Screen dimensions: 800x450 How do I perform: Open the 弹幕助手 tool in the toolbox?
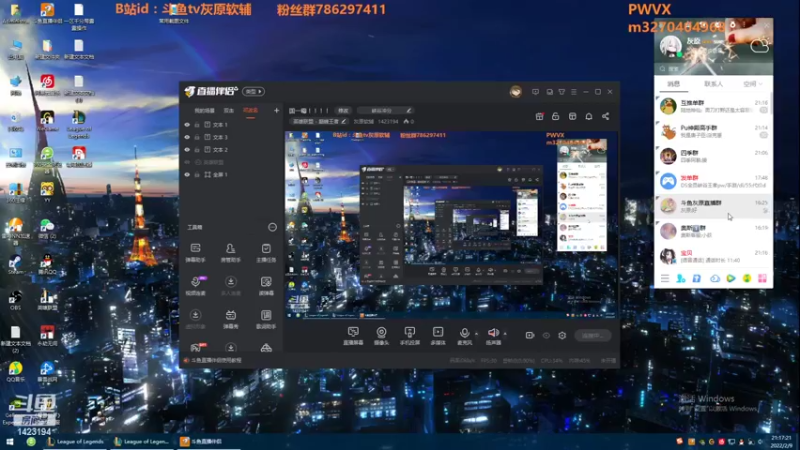pyautogui.click(x=195, y=253)
